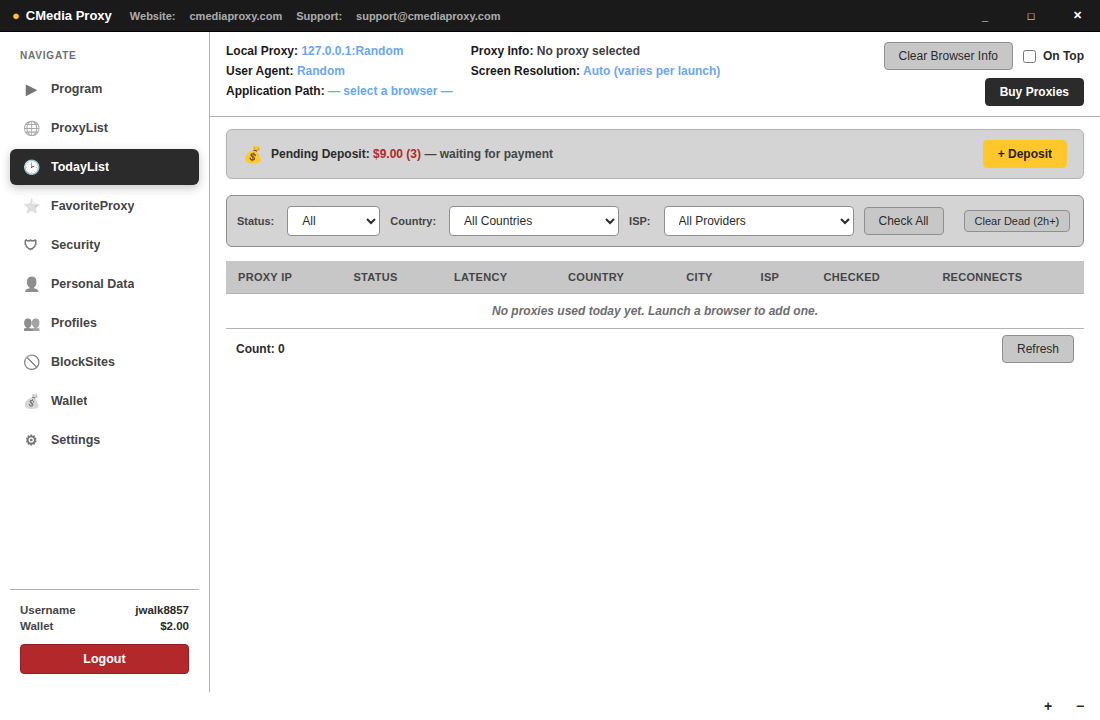This screenshot has height=720, width=1100.
Task: Click the Clear Dead (2h+) button
Action: coord(1017,221)
